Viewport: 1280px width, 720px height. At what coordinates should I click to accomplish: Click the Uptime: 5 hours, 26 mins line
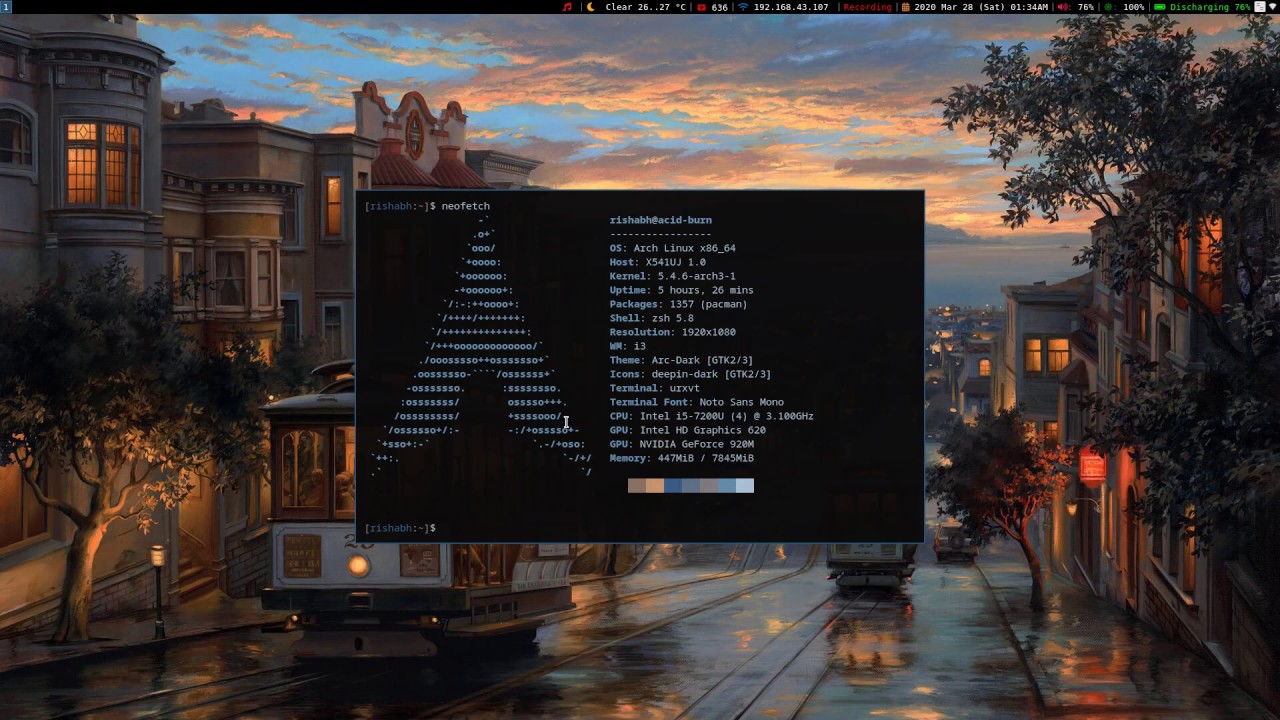click(682, 290)
